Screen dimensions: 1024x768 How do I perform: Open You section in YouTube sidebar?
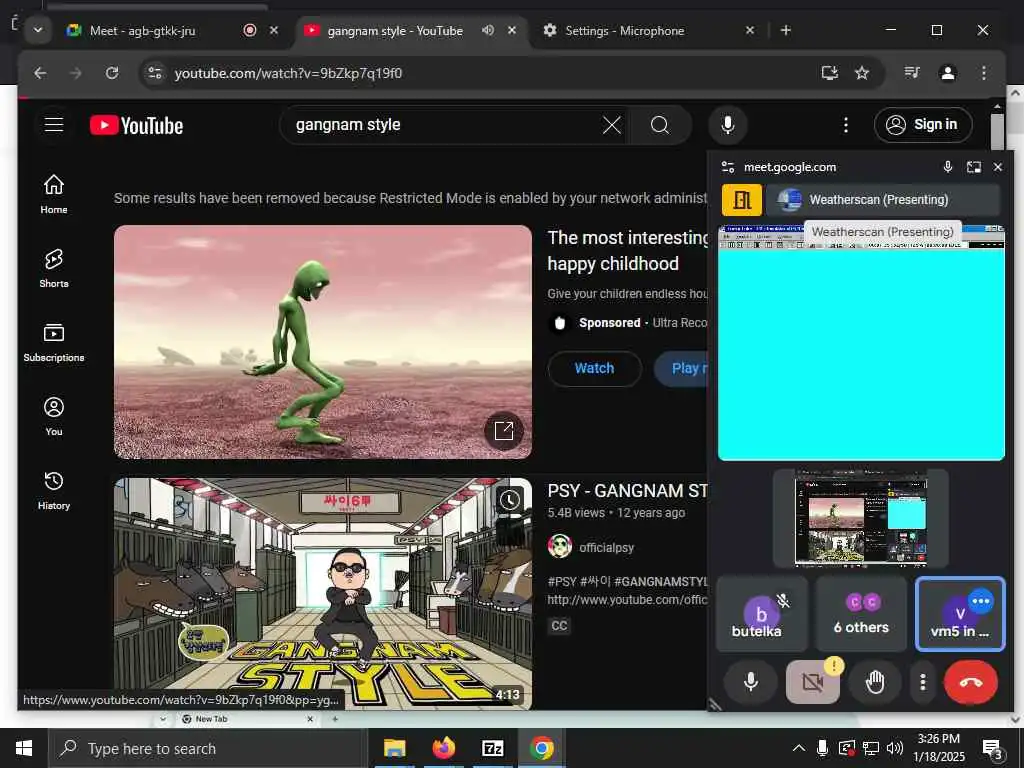(x=54, y=416)
